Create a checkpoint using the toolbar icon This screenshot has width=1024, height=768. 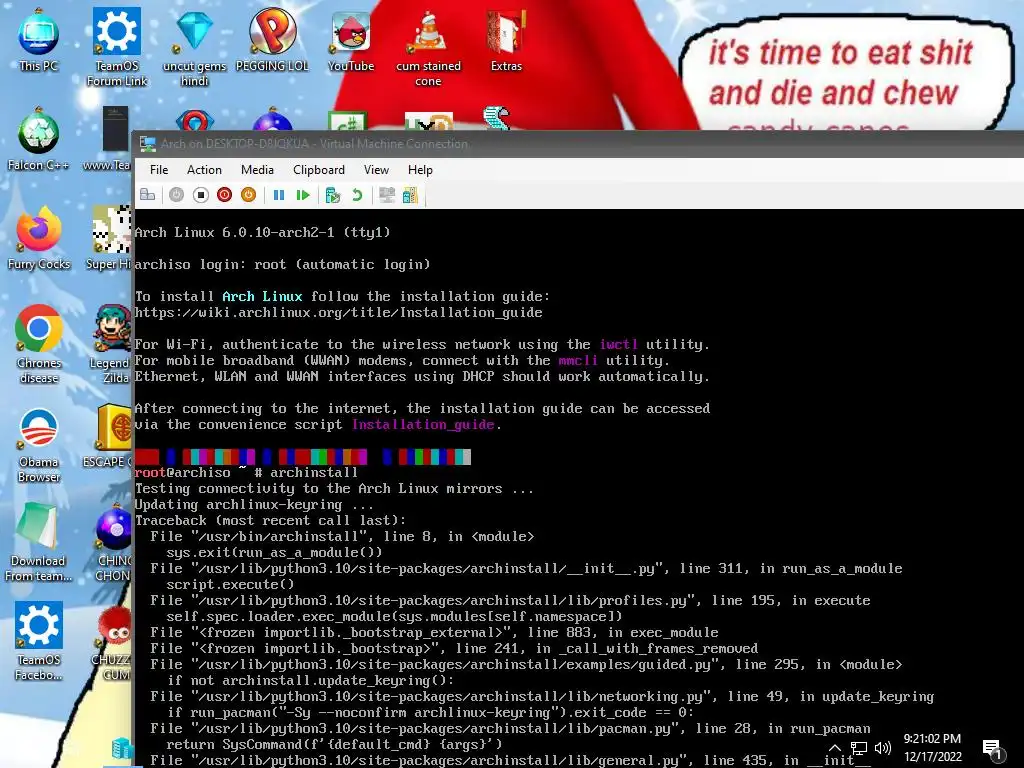[333, 195]
